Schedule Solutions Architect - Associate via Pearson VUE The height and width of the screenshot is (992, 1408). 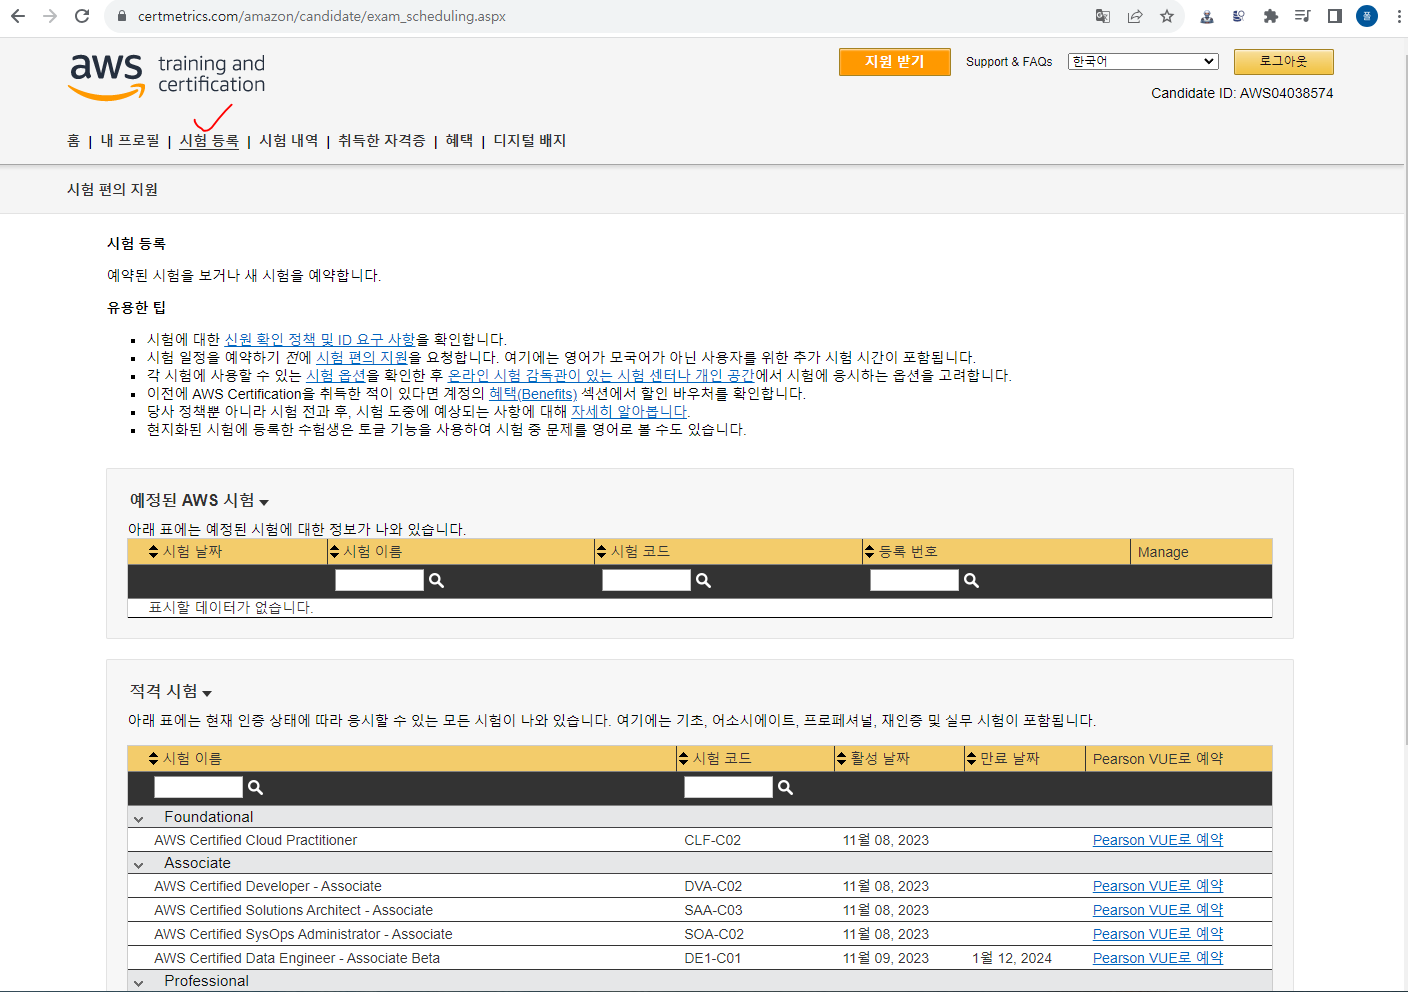[1158, 911]
